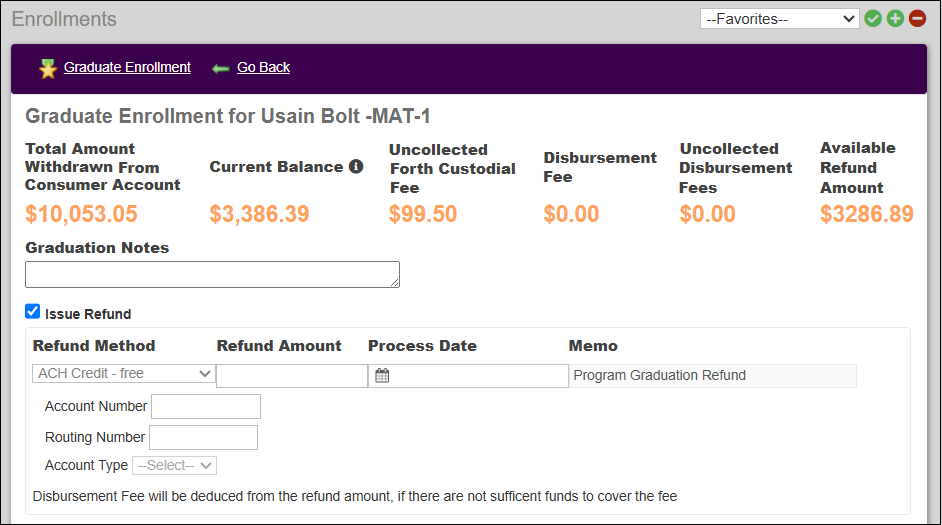Focus the Refund Amount field

(292, 376)
